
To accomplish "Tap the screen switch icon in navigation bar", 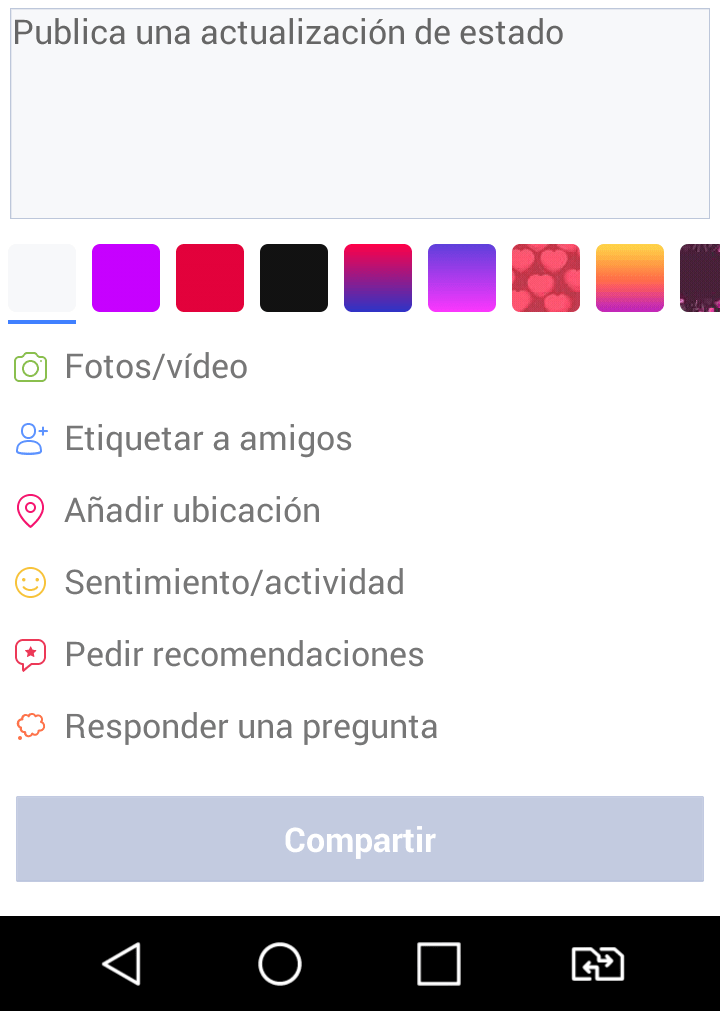I will pyautogui.click(x=597, y=964).
